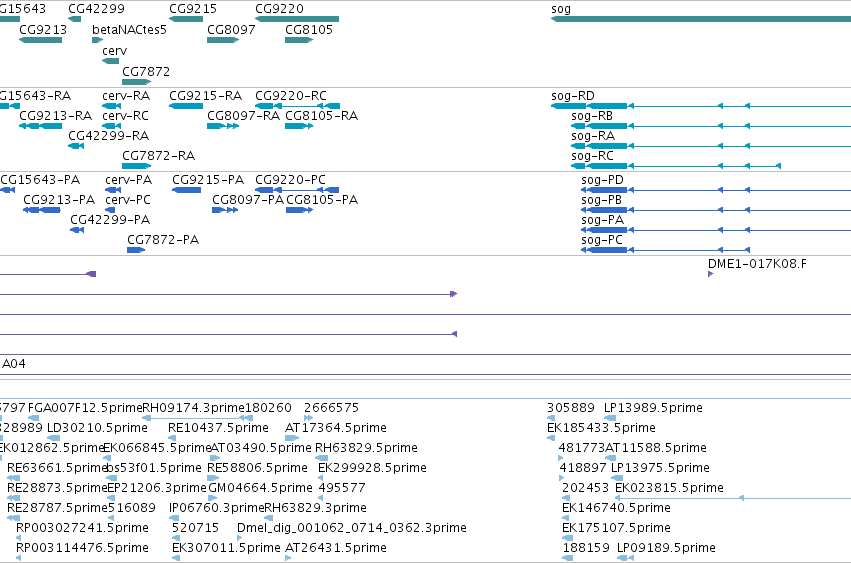851x563 pixels.
Task: Select EST RH63829.5prime
Action: click(322, 458)
